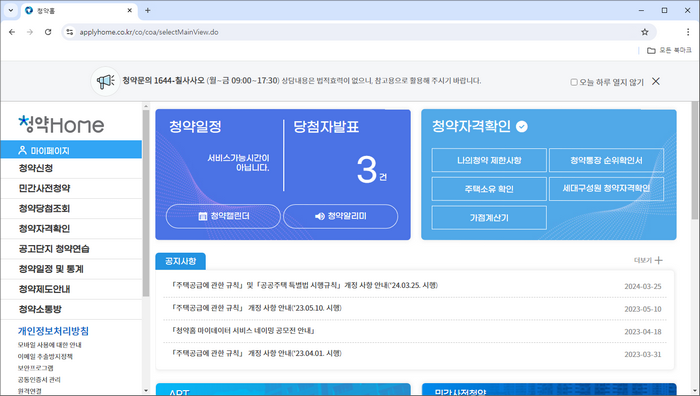Open 공동인증서 관리 link

pos(39,379)
